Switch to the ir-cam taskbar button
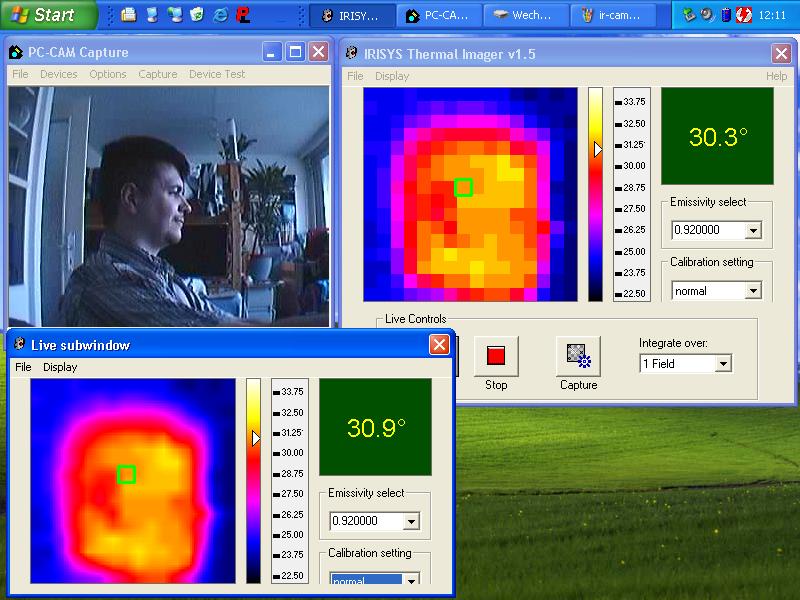This screenshot has height=600, width=800. (x=612, y=15)
